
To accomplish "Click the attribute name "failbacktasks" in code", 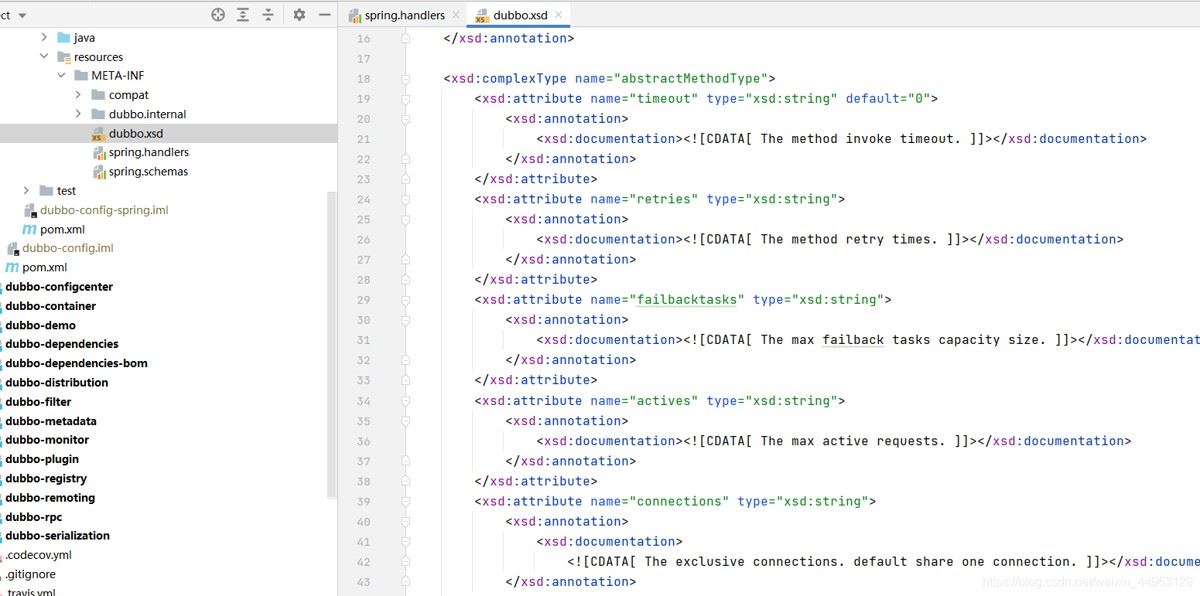I will (687, 299).
